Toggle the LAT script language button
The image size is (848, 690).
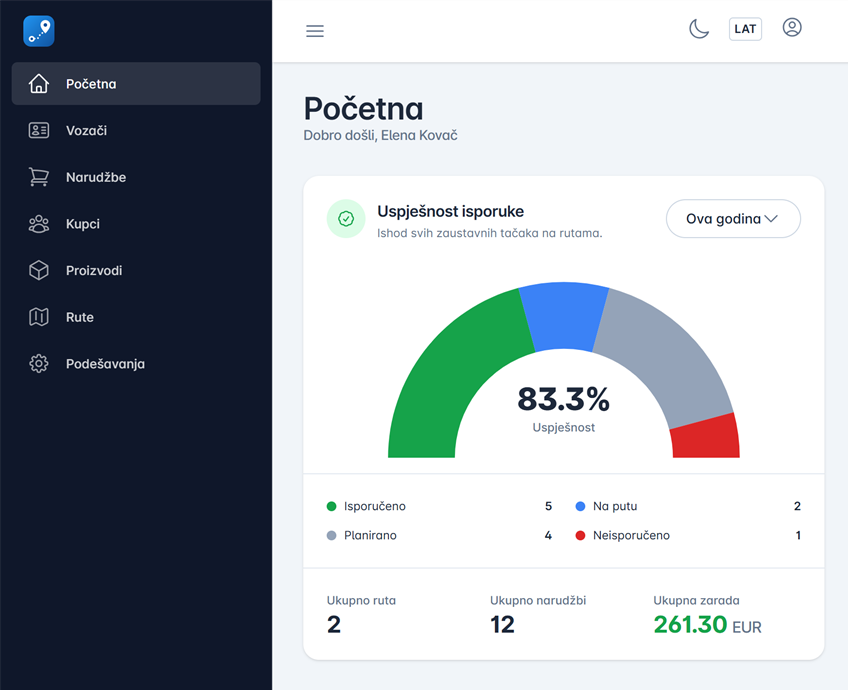pos(745,29)
